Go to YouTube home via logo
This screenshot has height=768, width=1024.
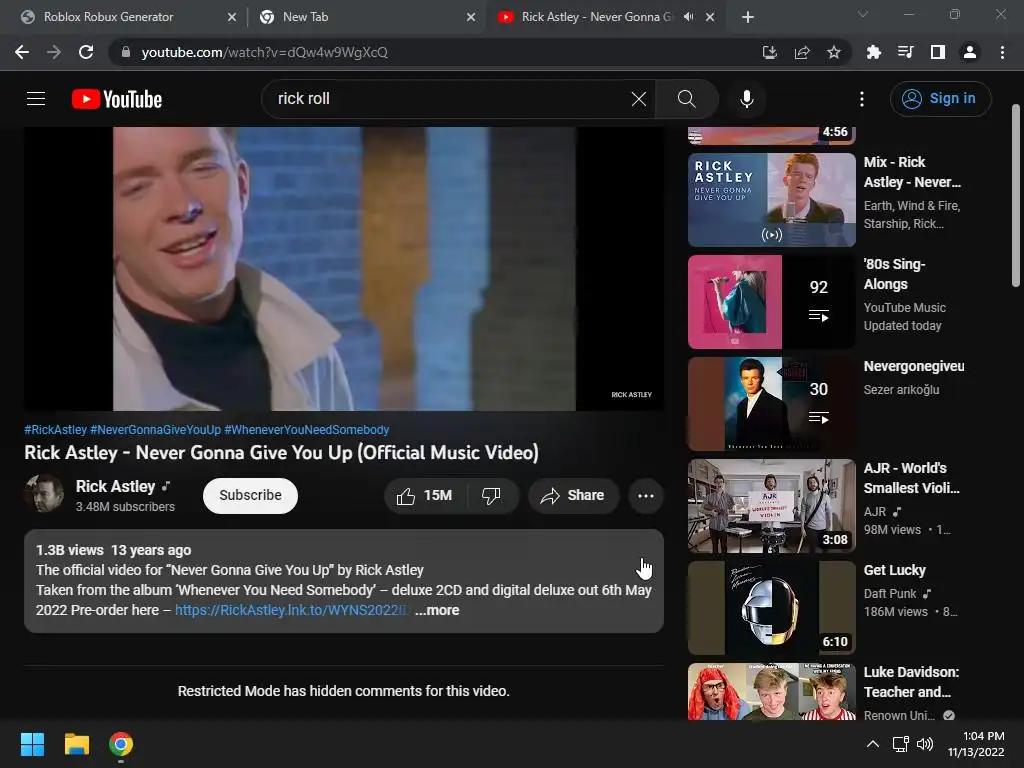tap(117, 99)
